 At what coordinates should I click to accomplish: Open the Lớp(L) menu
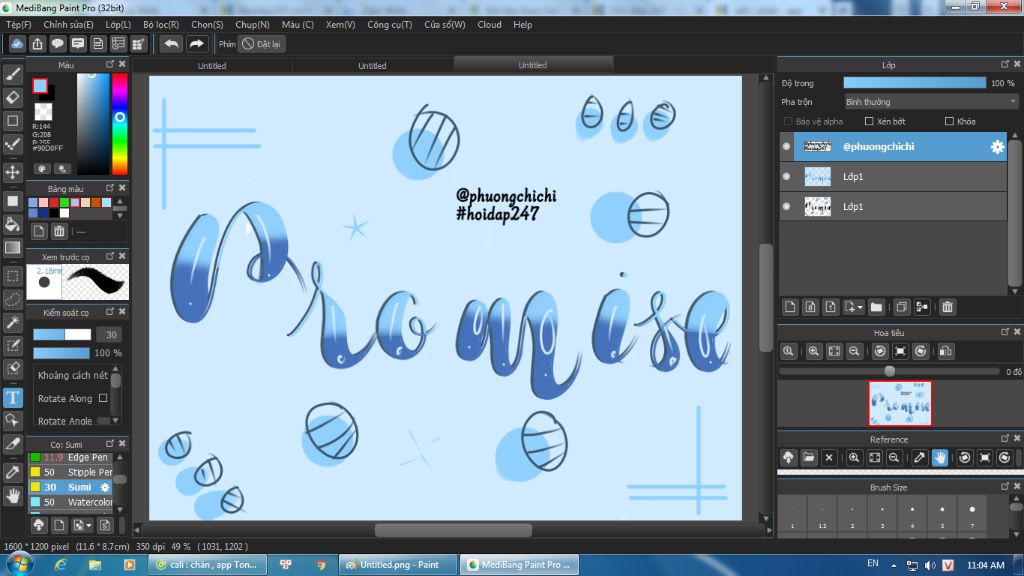click(x=118, y=25)
